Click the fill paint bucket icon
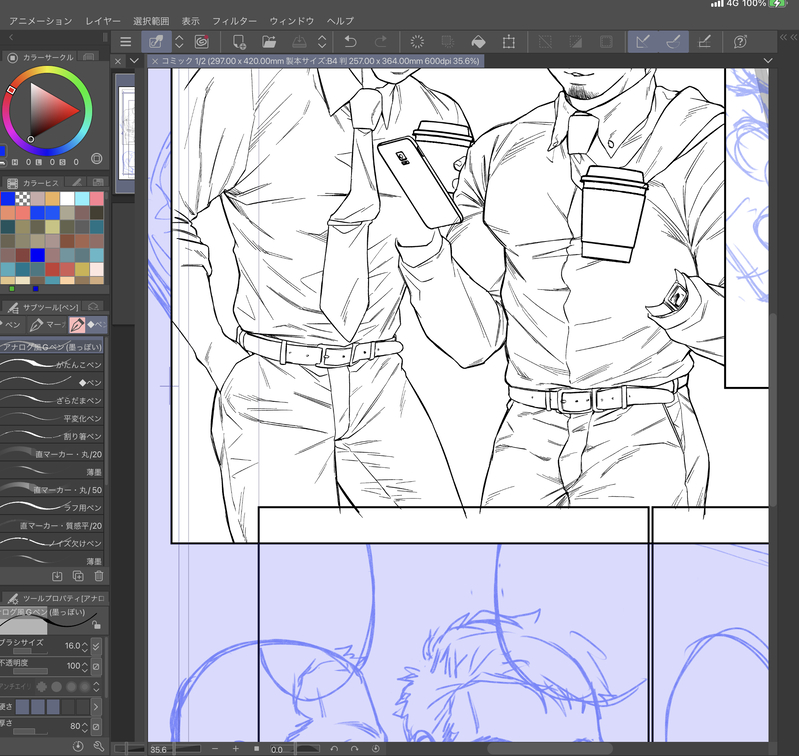This screenshot has height=756, width=799. (478, 42)
